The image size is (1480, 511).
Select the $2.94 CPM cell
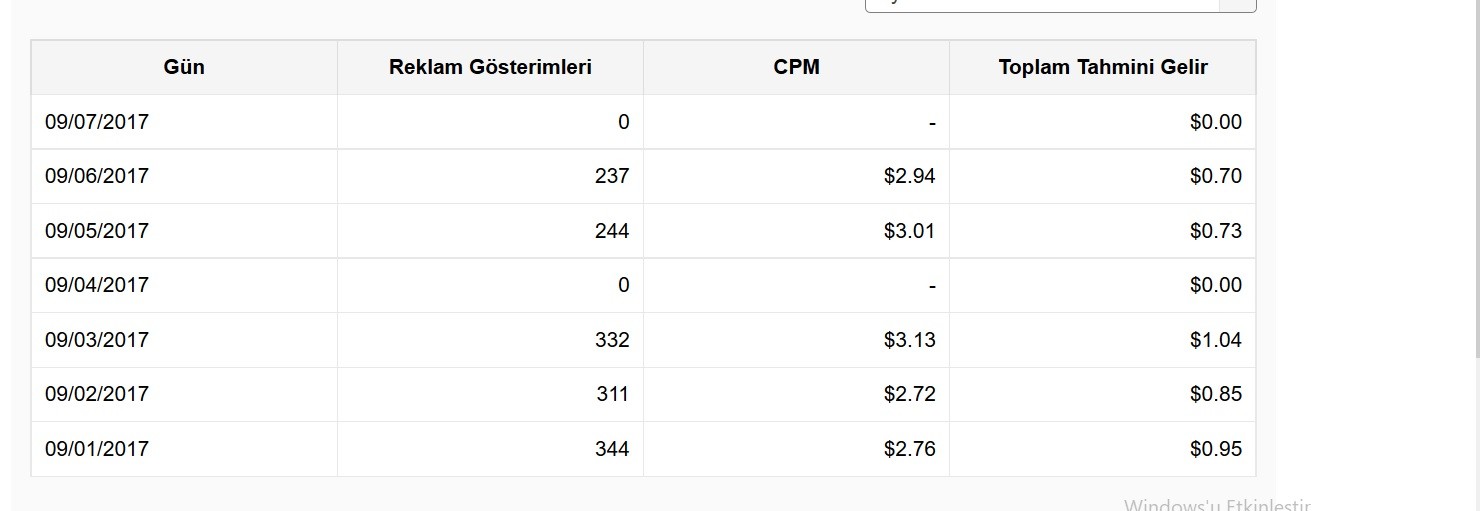click(796, 176)
